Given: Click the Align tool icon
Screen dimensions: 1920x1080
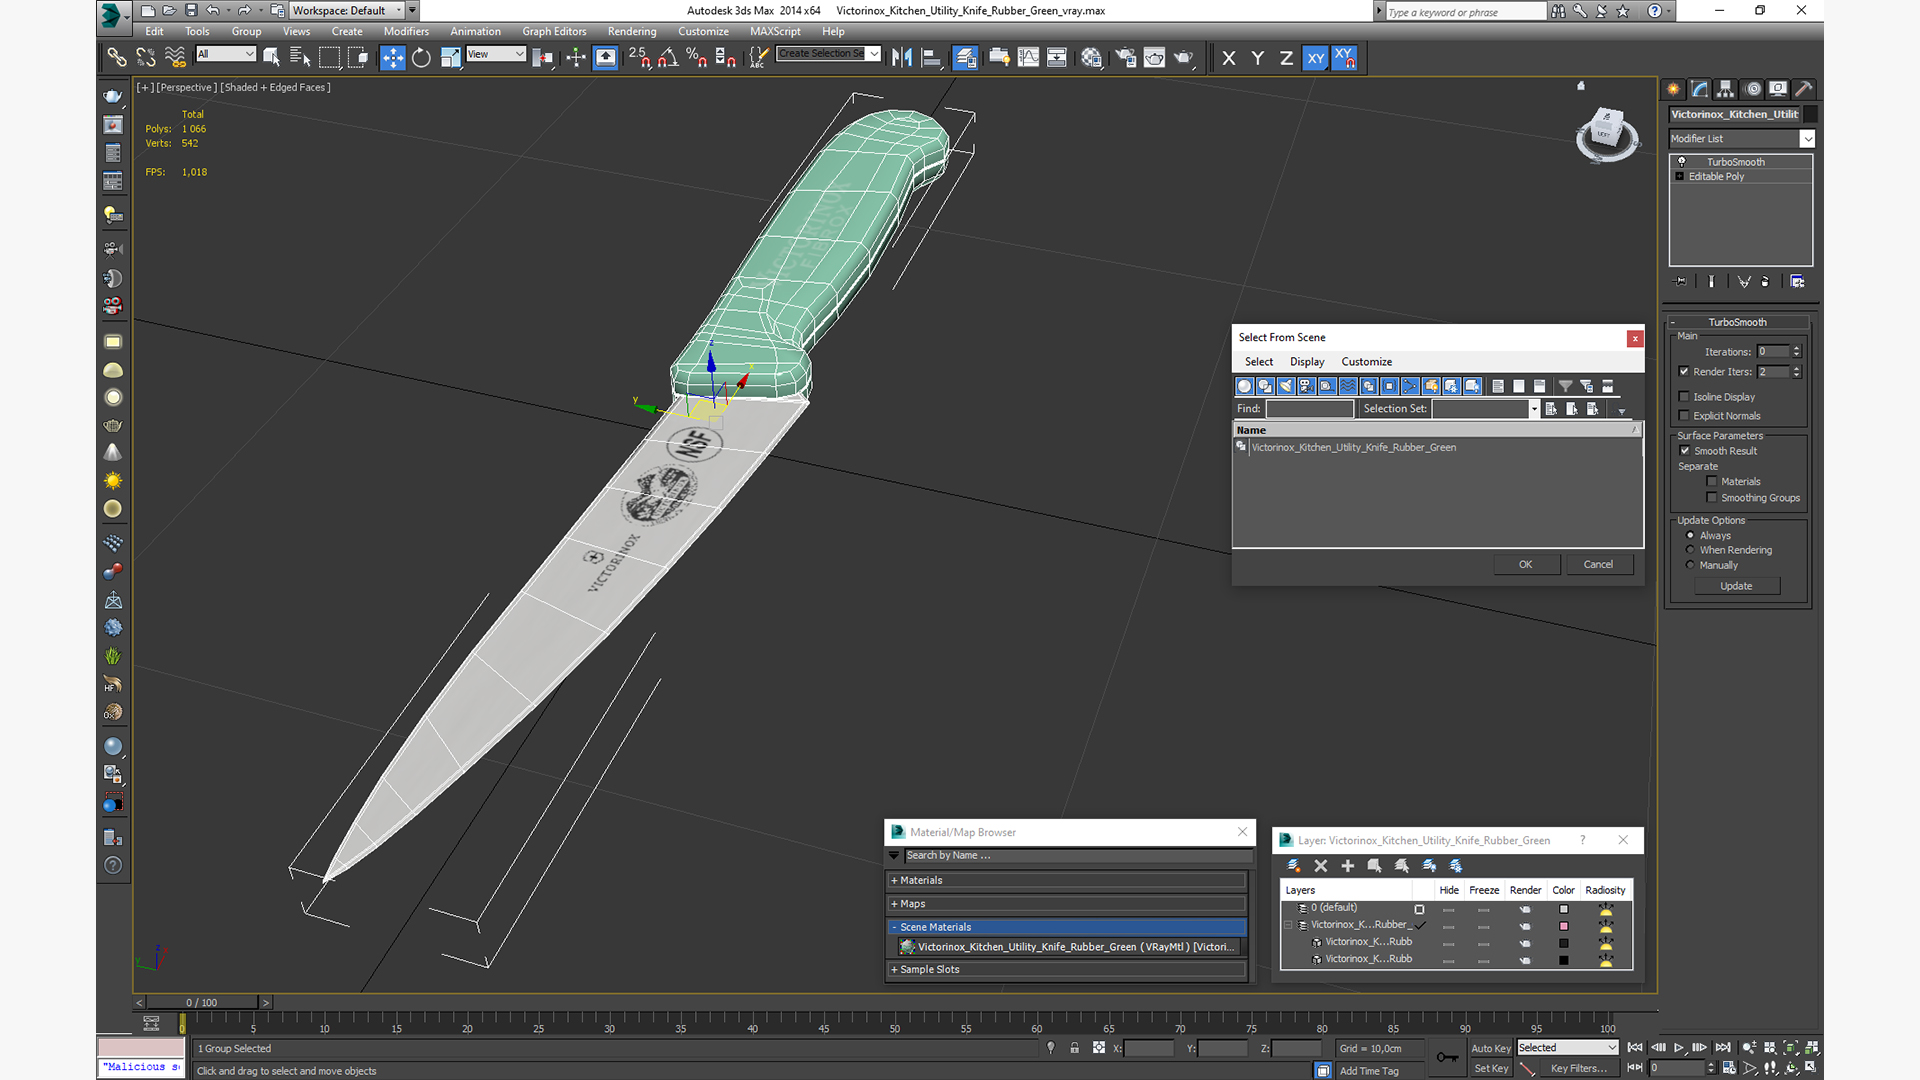Looking at the screenshot, I should pos(931,58).
